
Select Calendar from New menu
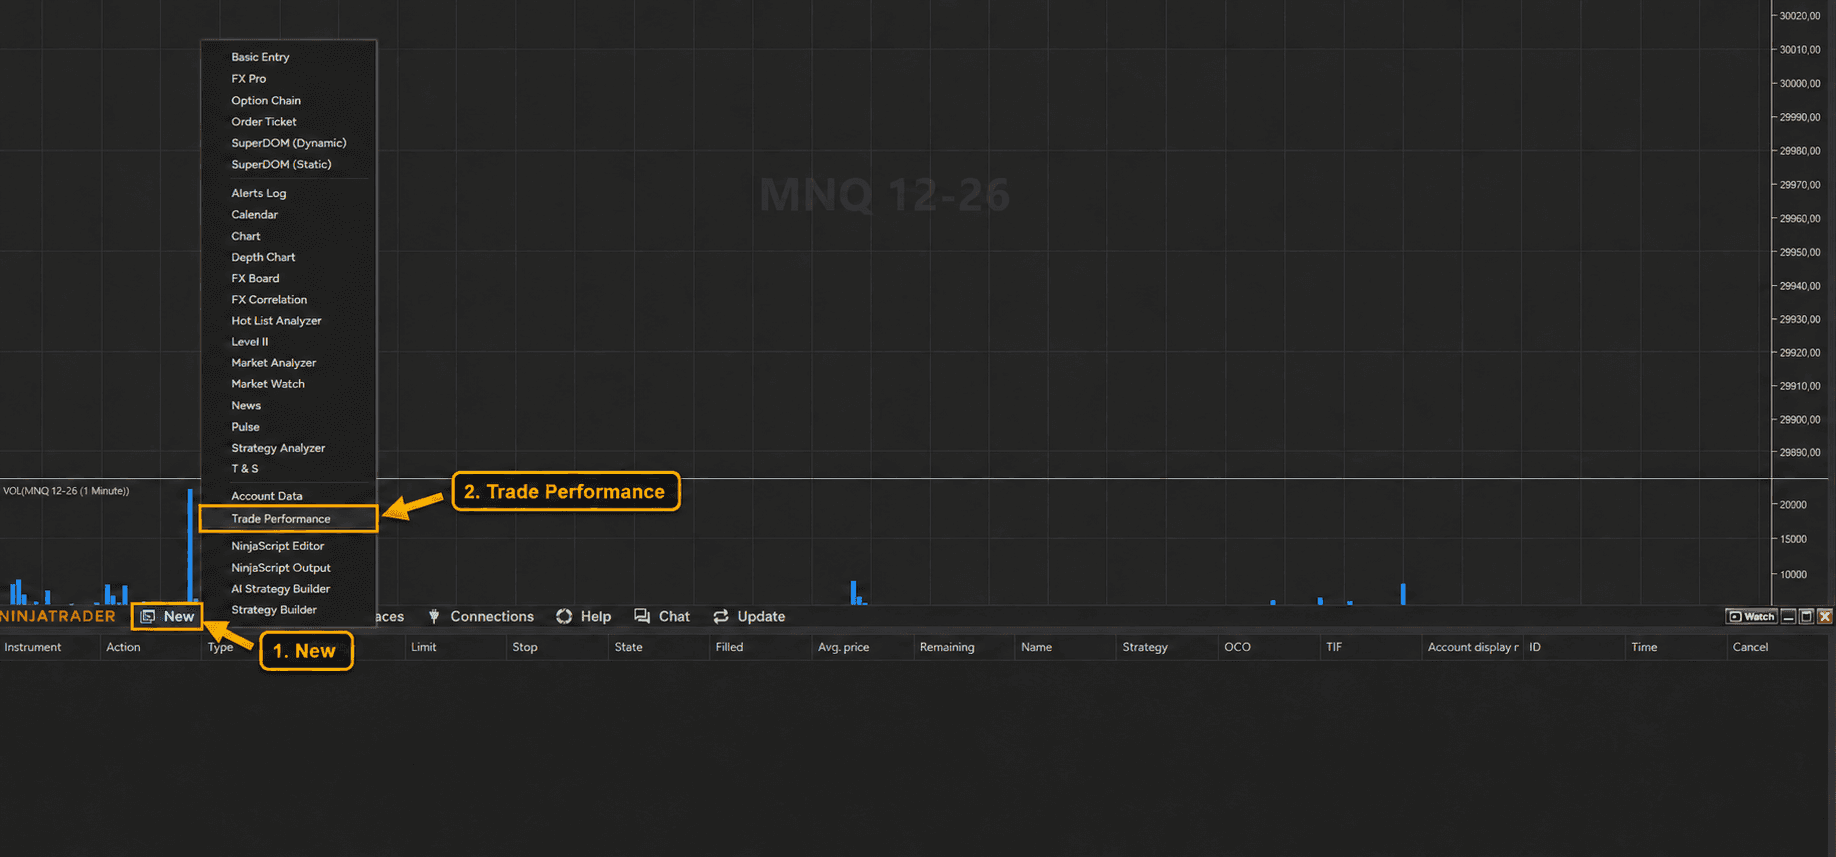point(255,214)
